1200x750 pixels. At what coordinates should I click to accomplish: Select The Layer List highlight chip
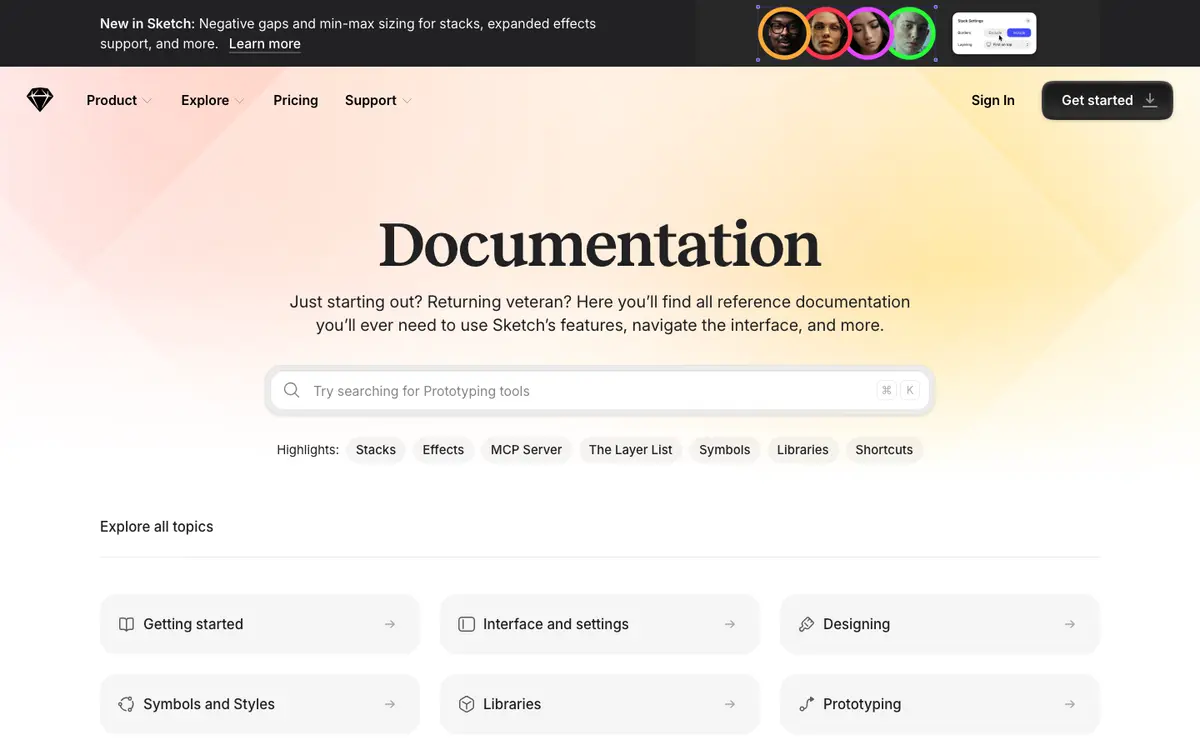(631, 450)
